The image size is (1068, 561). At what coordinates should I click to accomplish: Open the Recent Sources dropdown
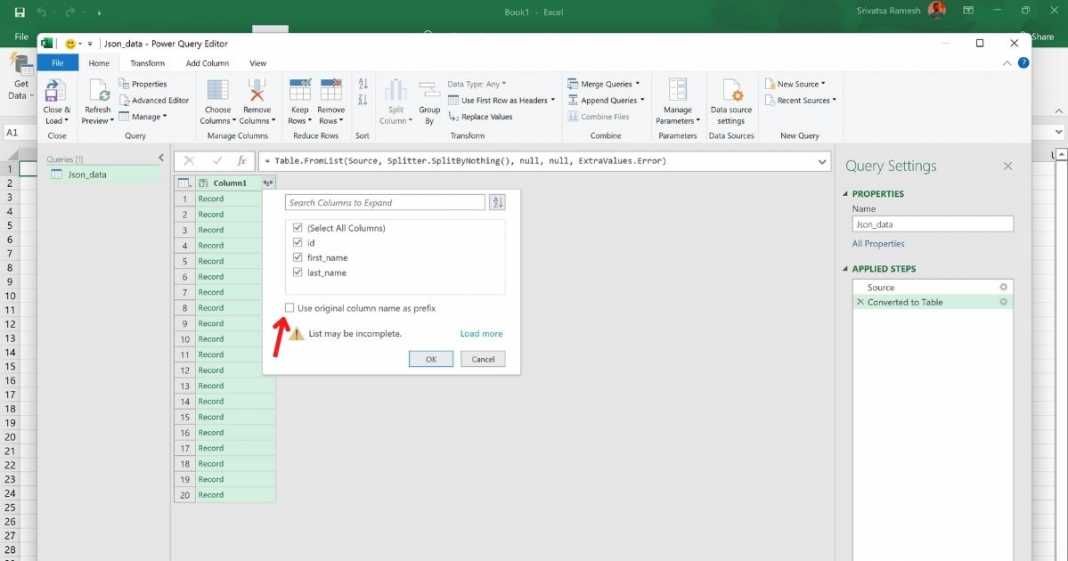801,100
